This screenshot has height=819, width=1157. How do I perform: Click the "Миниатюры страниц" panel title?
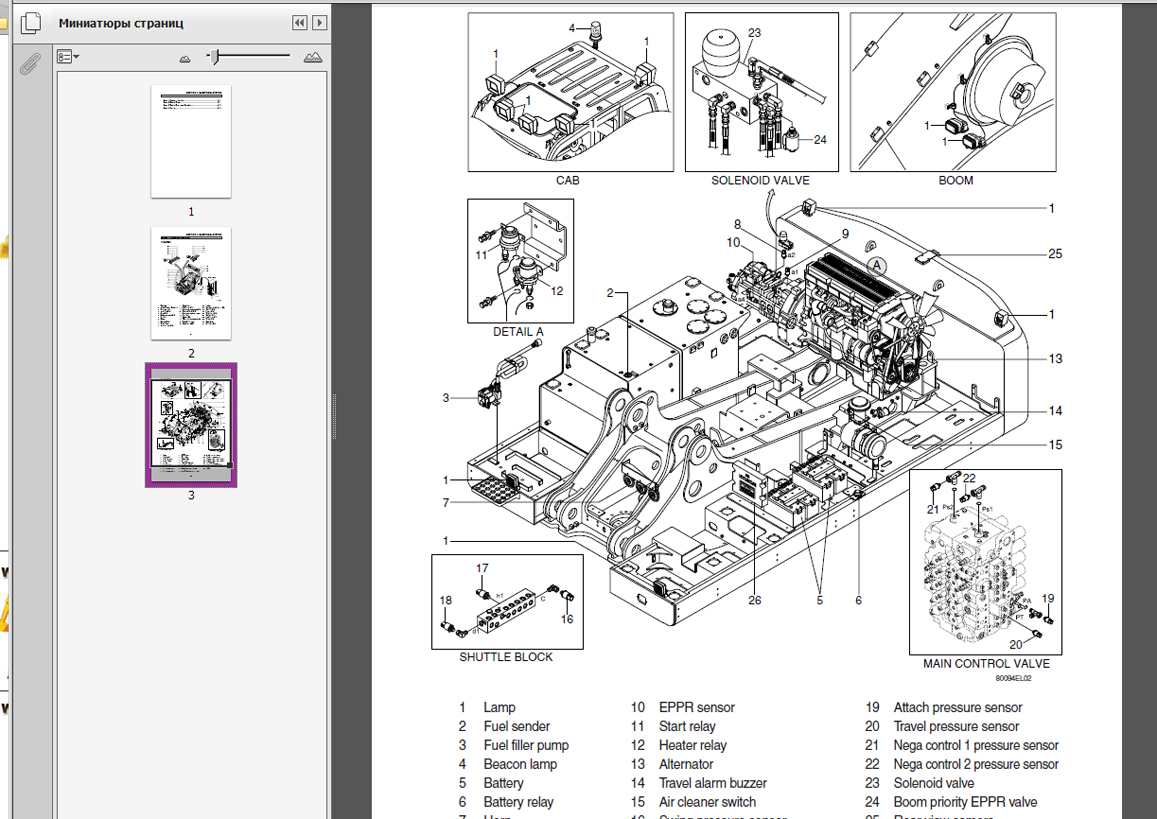121,23
